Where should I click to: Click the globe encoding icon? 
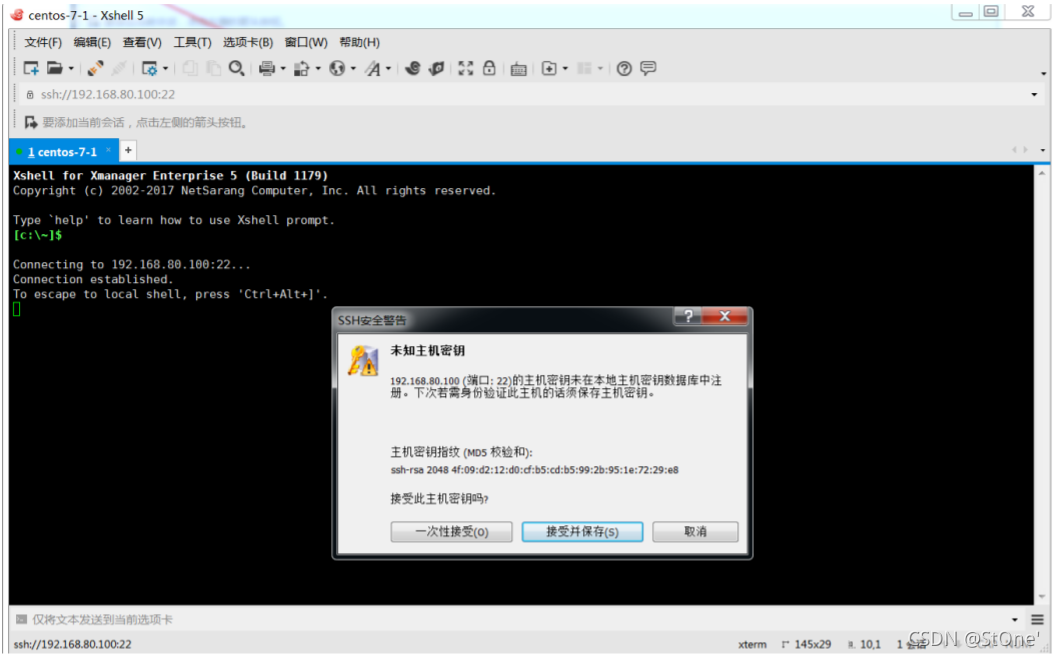[337, 68]
